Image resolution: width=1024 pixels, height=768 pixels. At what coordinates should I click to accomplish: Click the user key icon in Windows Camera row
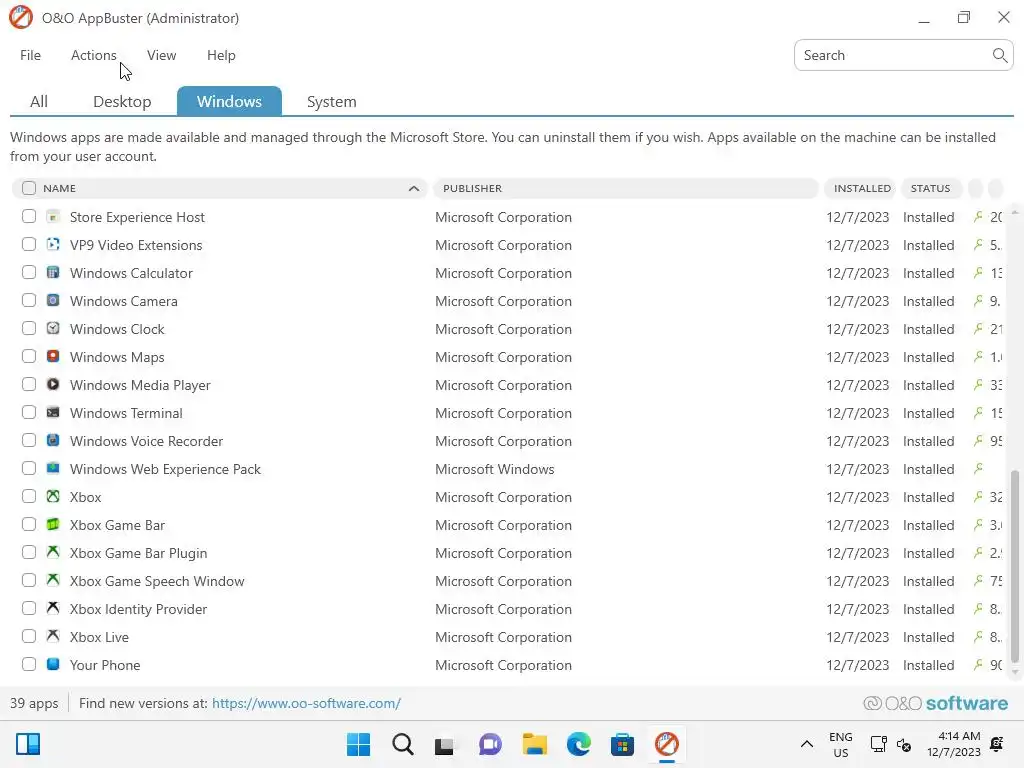(978, 300)
